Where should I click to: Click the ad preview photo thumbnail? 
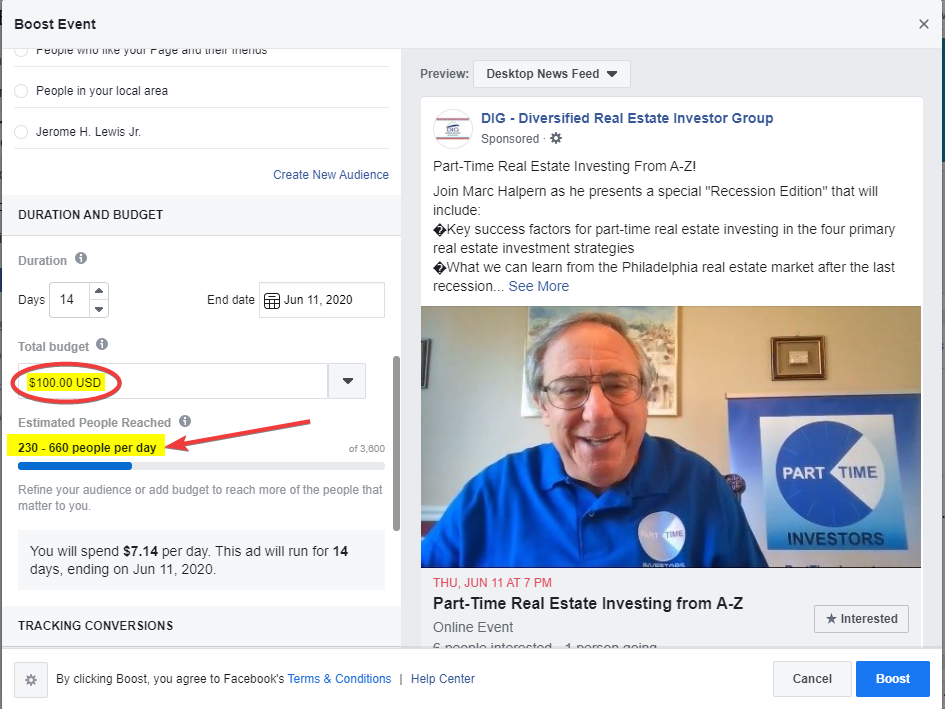671,437
